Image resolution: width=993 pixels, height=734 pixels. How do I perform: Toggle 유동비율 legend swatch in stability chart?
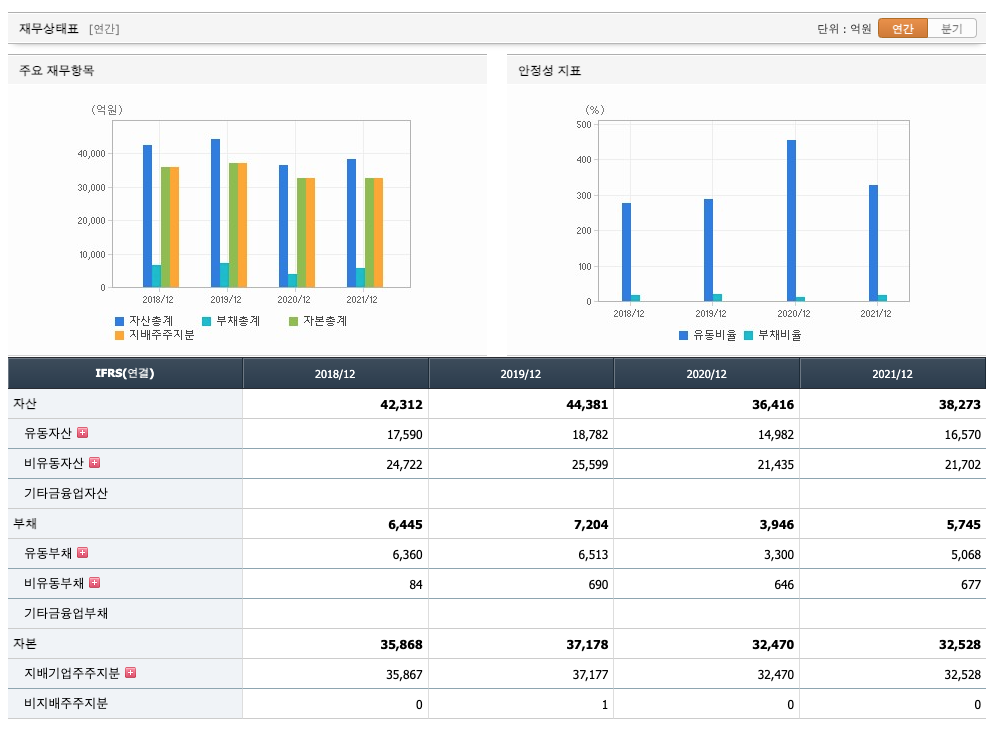click(683, 335)
